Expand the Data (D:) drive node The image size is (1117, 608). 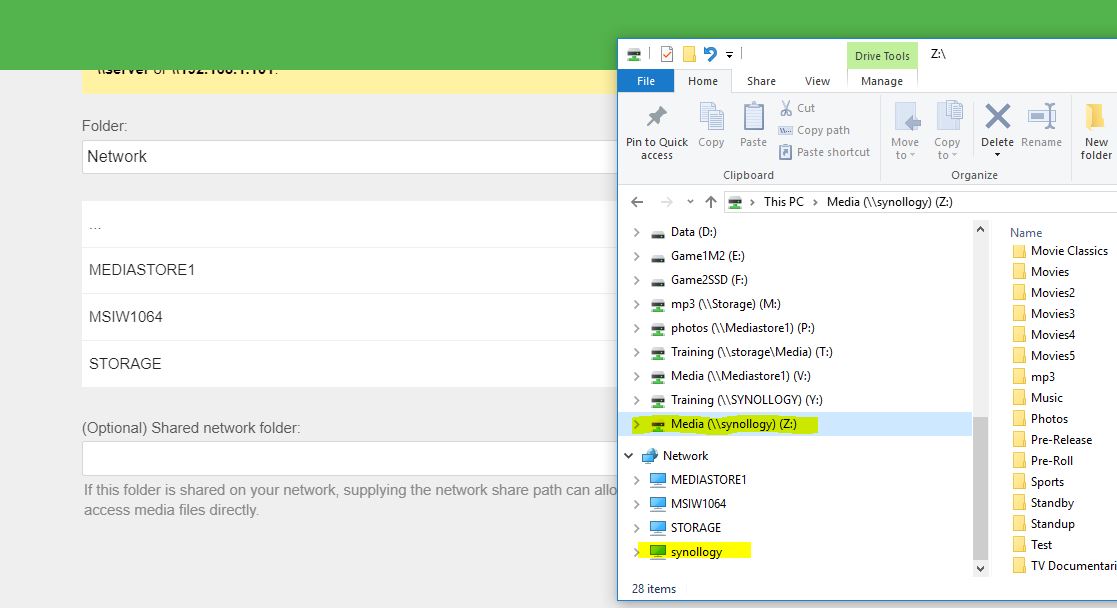pyautogui.click(x=637, y=232)
